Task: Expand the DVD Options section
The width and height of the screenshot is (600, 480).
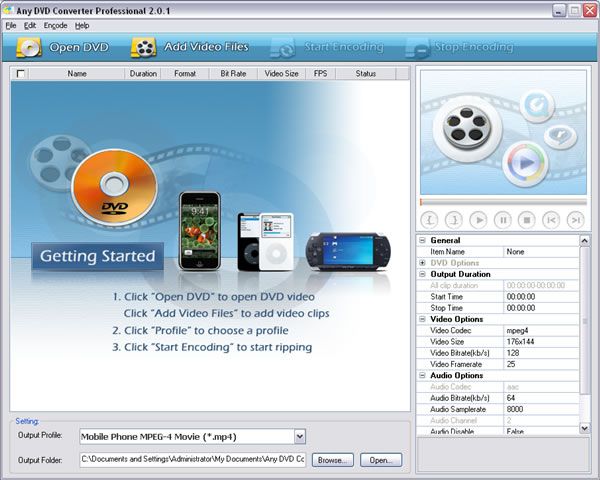Action: tap(422, 263)
